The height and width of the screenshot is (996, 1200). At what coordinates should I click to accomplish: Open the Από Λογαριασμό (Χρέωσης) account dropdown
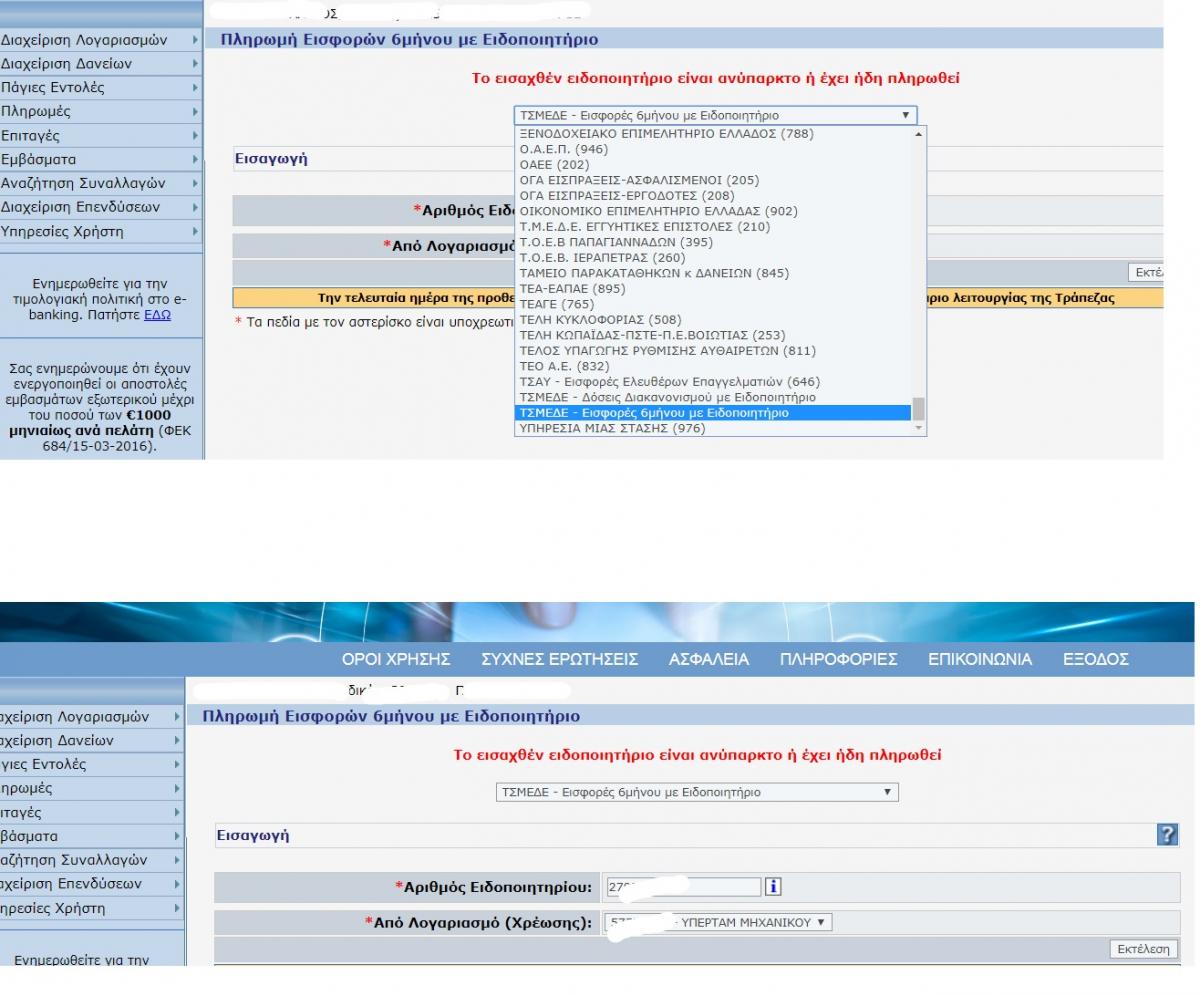point(719,923)
